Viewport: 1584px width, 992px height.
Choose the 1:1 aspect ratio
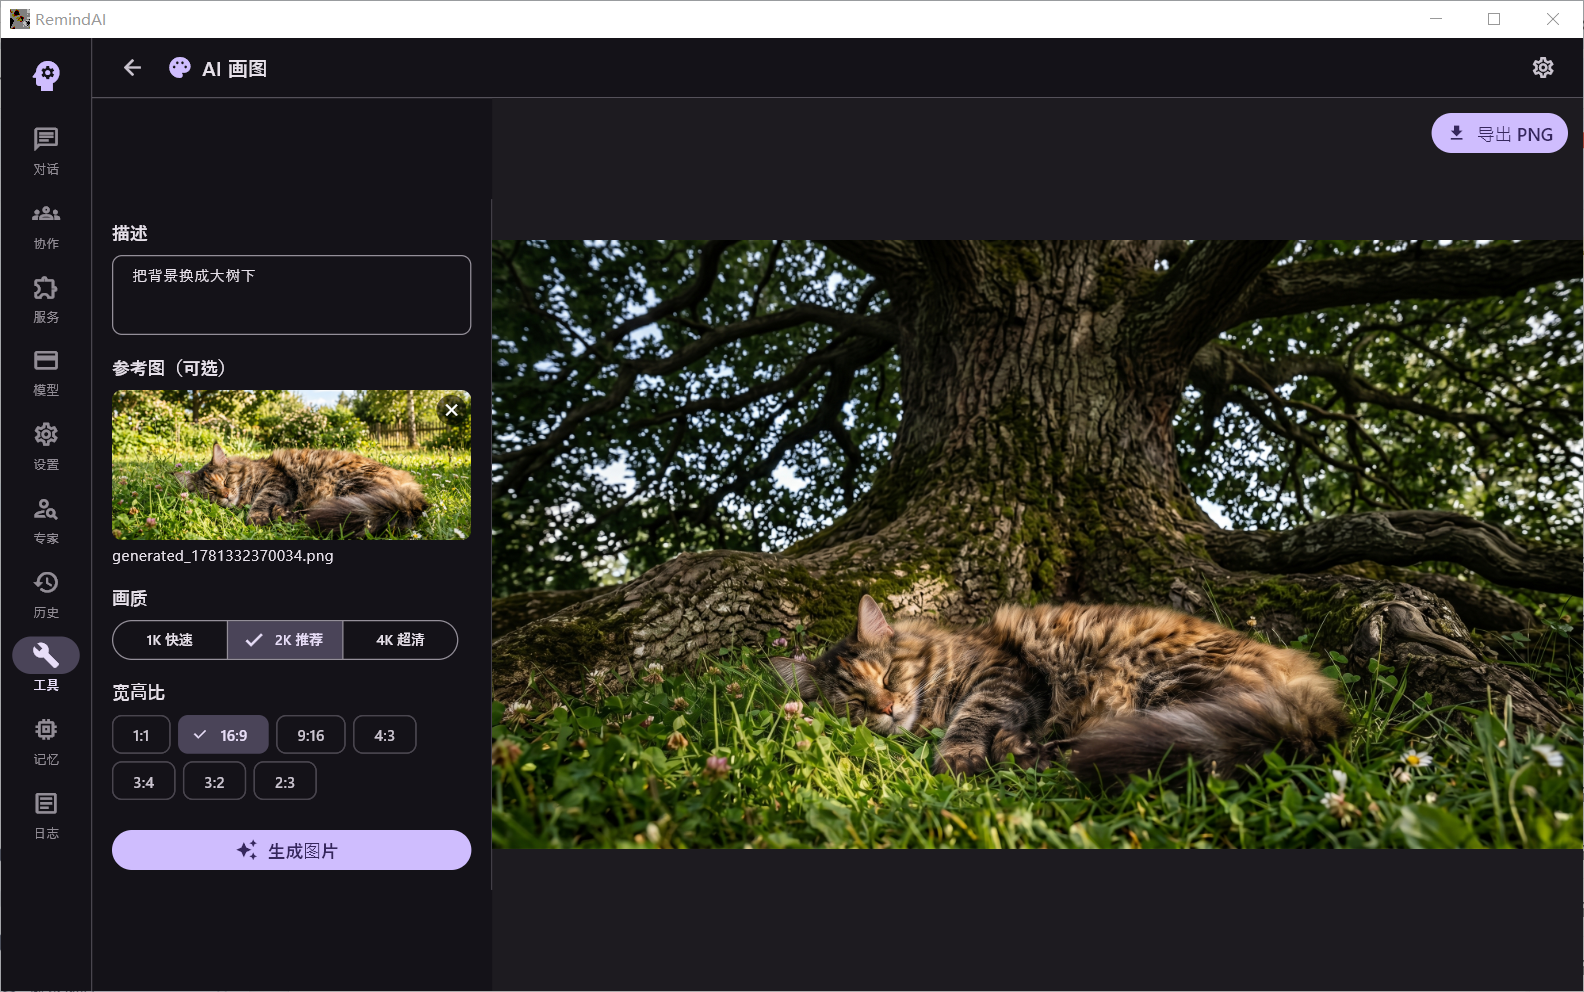(x=141, y=735)
